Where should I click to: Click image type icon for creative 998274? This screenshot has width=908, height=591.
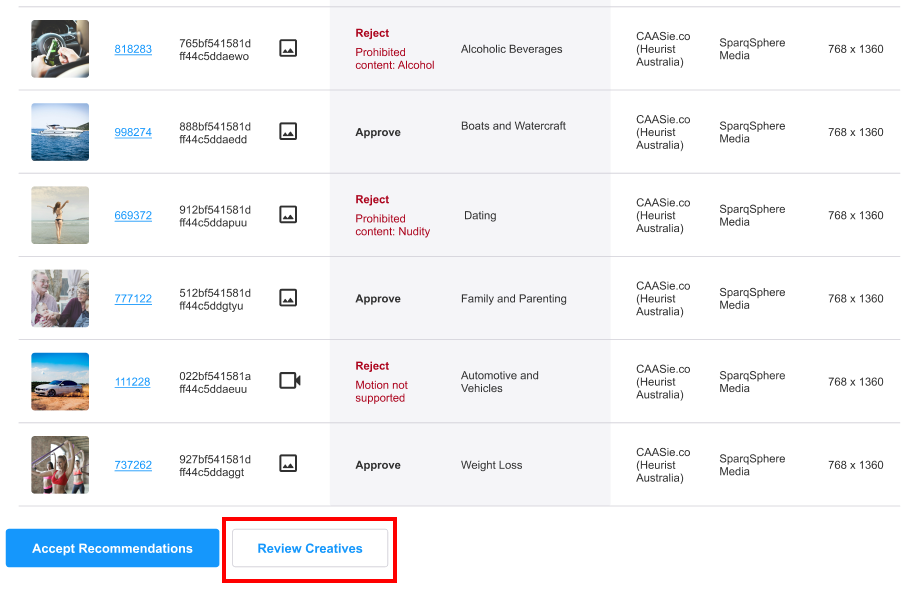(x=288, y=131)
